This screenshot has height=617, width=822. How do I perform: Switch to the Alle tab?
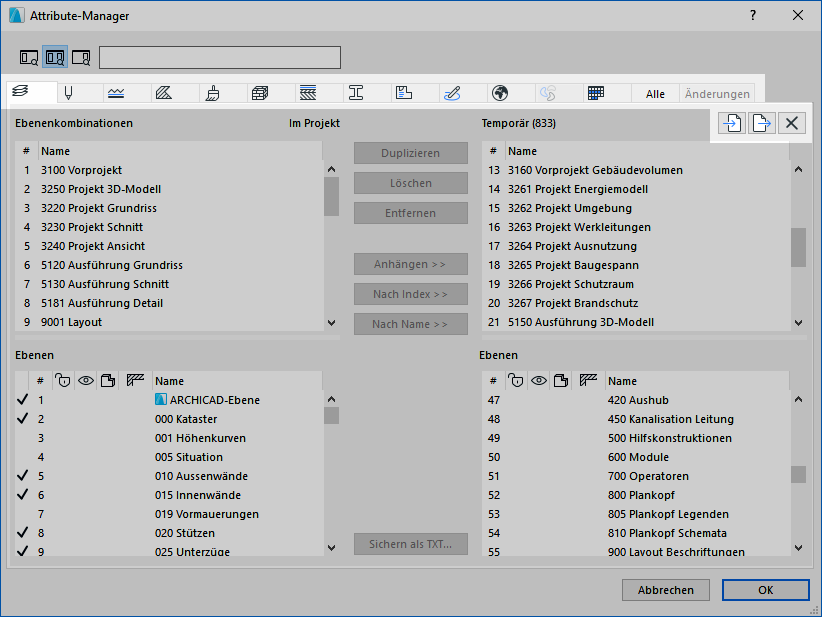pyautogui.click(x=655, y=94)
